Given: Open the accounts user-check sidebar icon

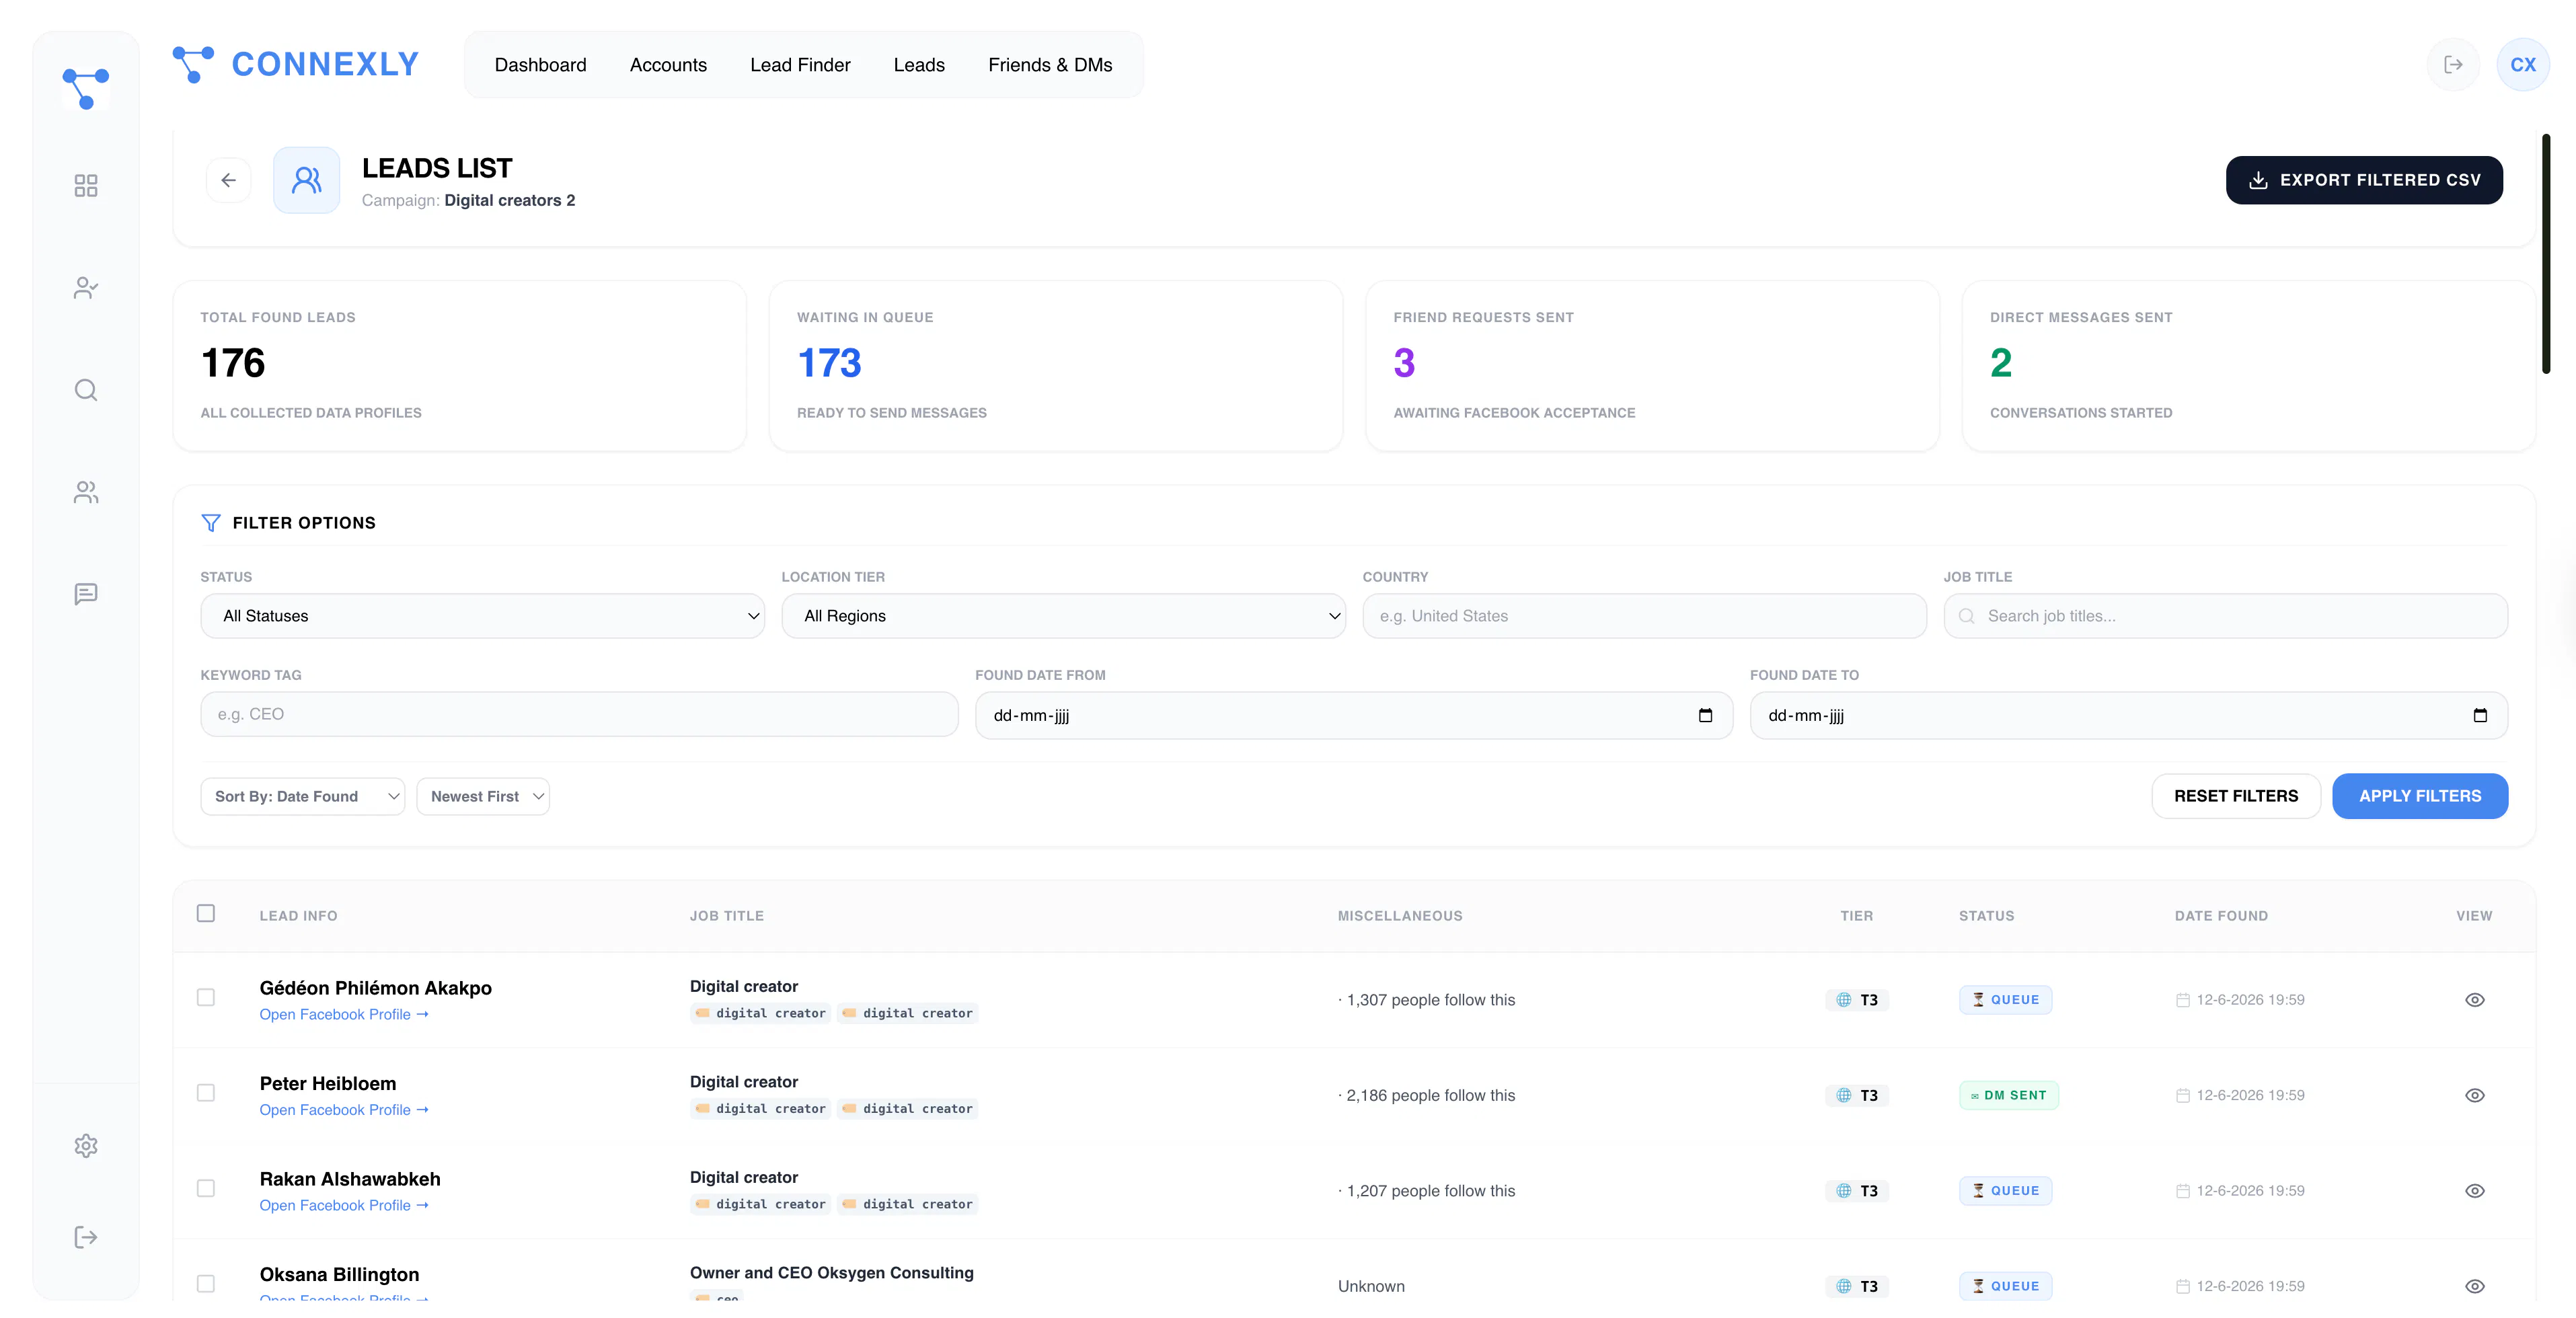Looking at the screenshot, I should click(x=86, y=288).
